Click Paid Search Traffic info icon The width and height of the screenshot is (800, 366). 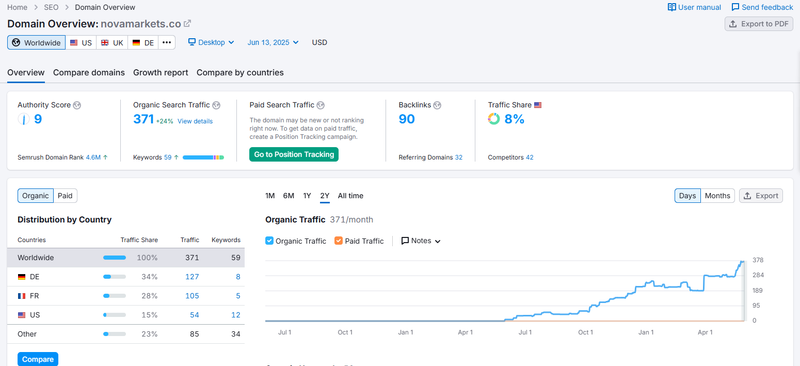coord(320,105)
